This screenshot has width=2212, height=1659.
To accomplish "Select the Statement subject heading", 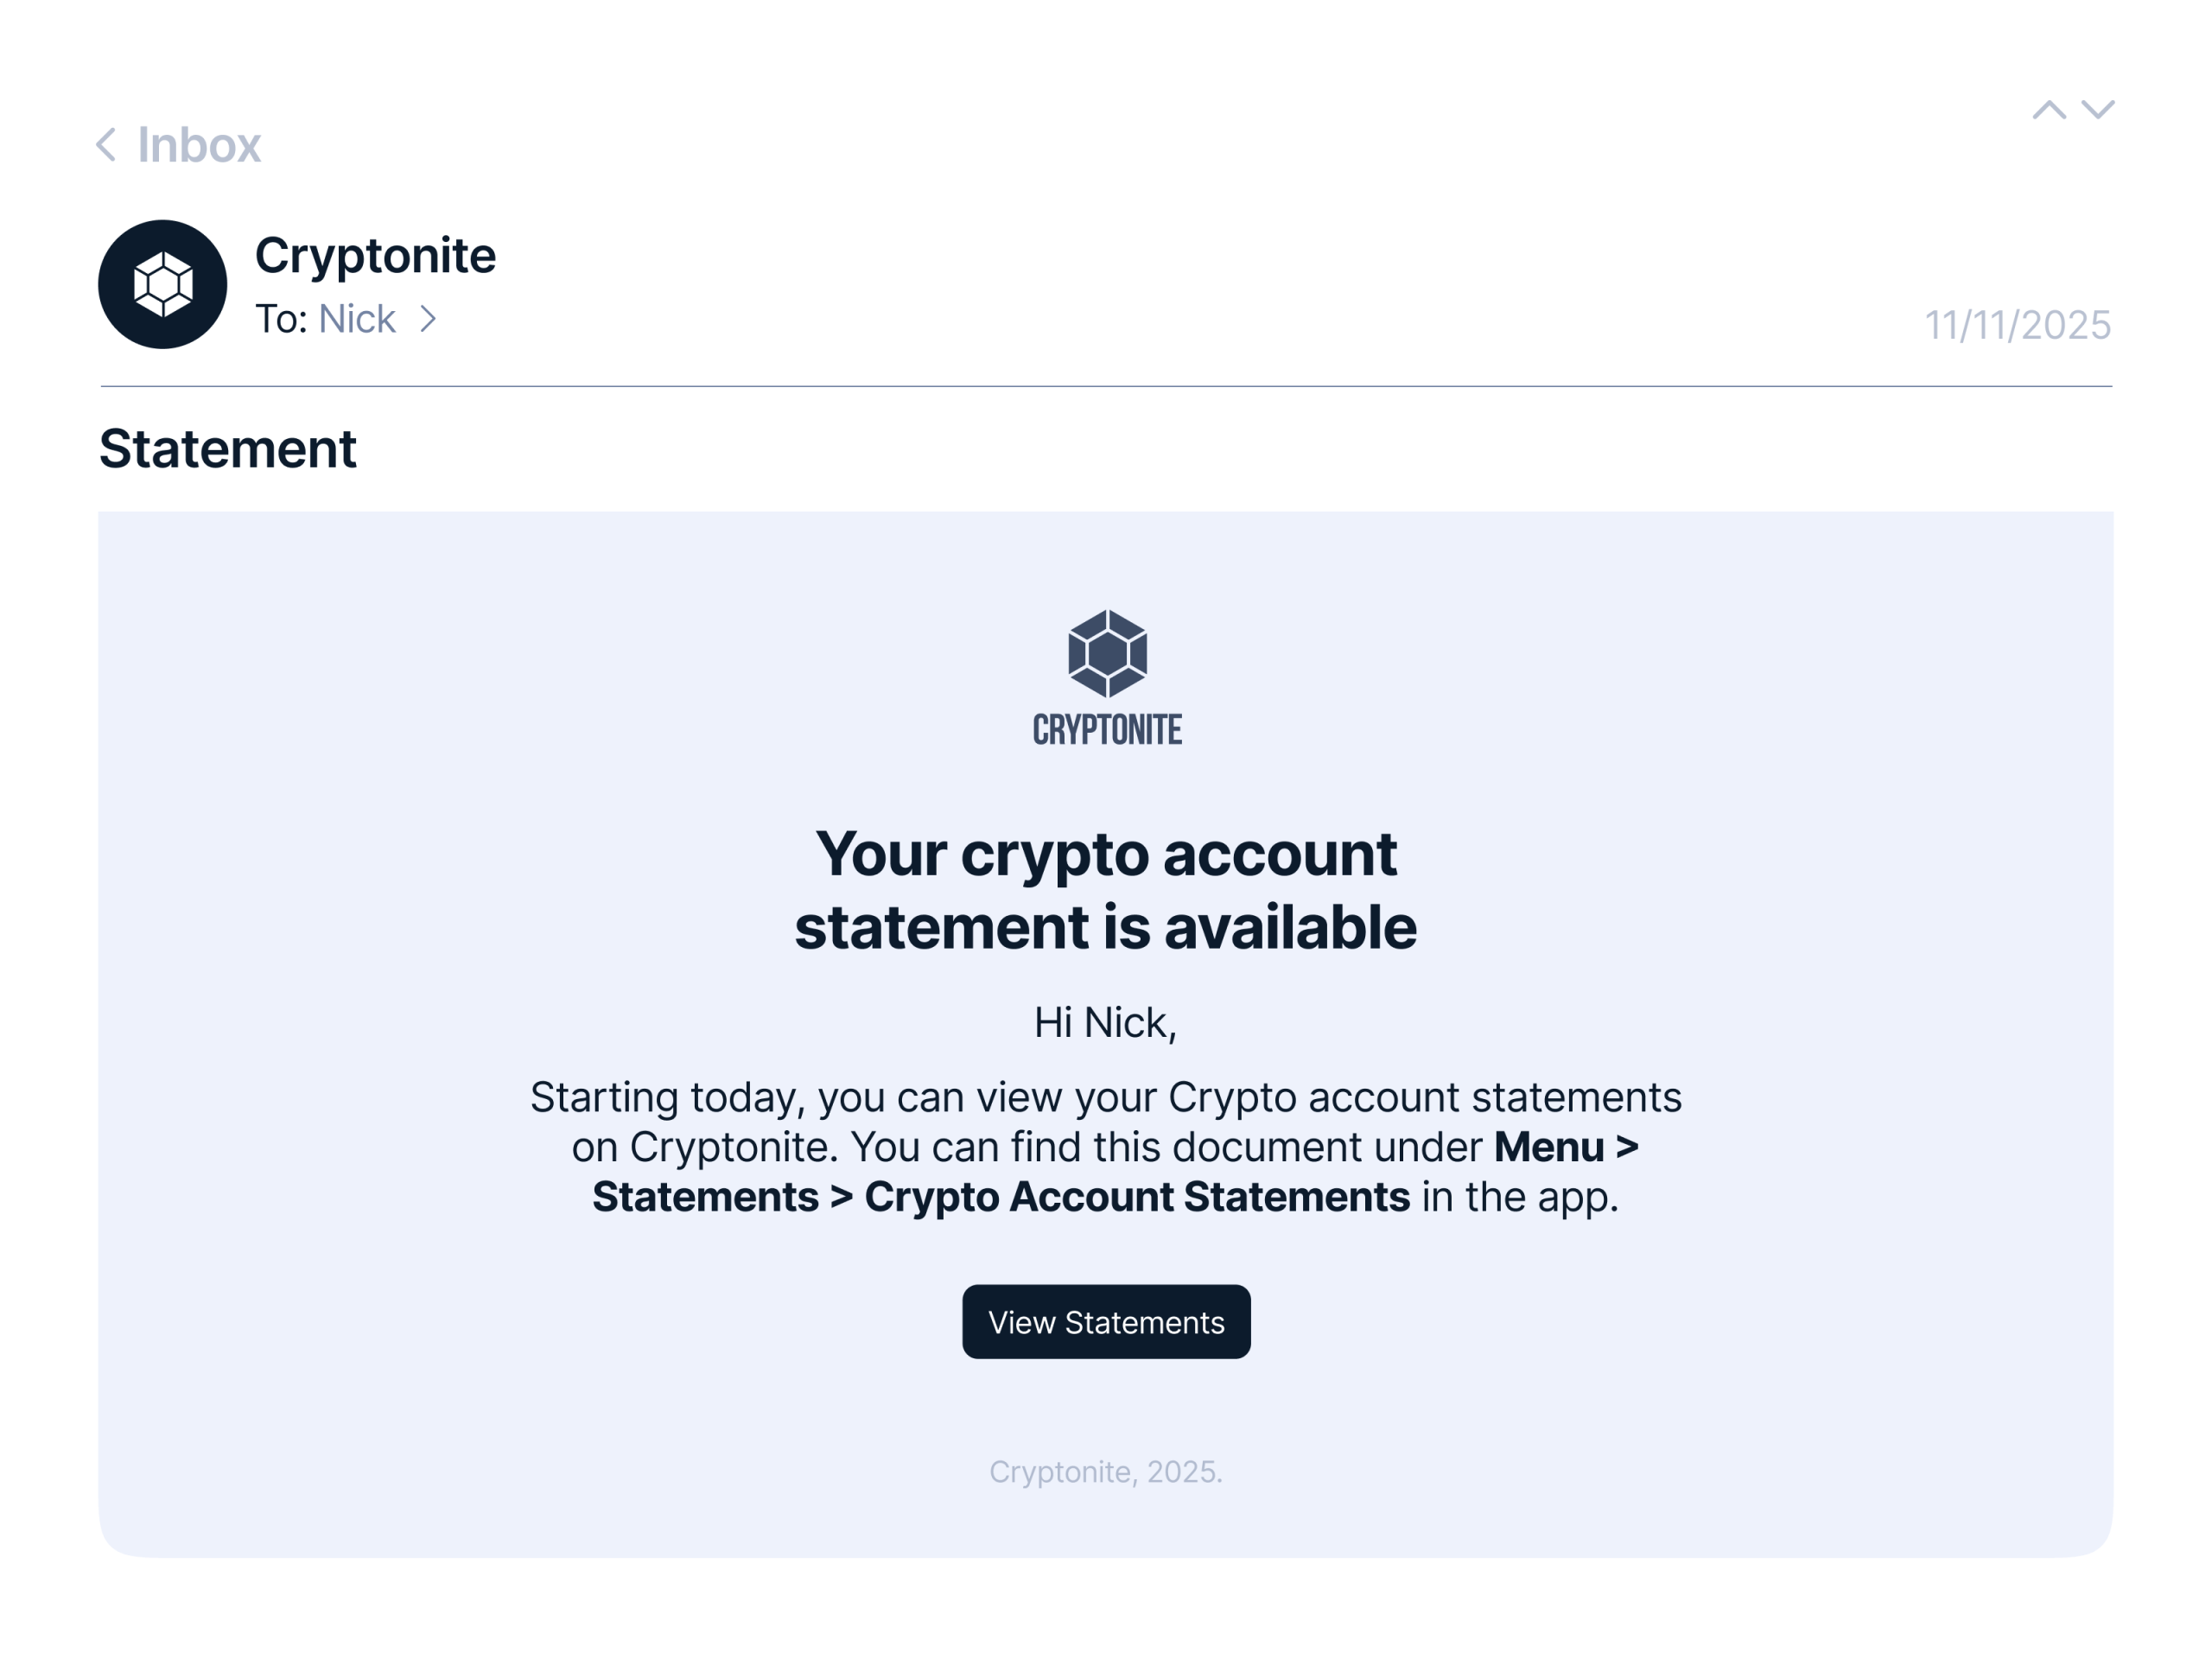I will coord(228,449).
